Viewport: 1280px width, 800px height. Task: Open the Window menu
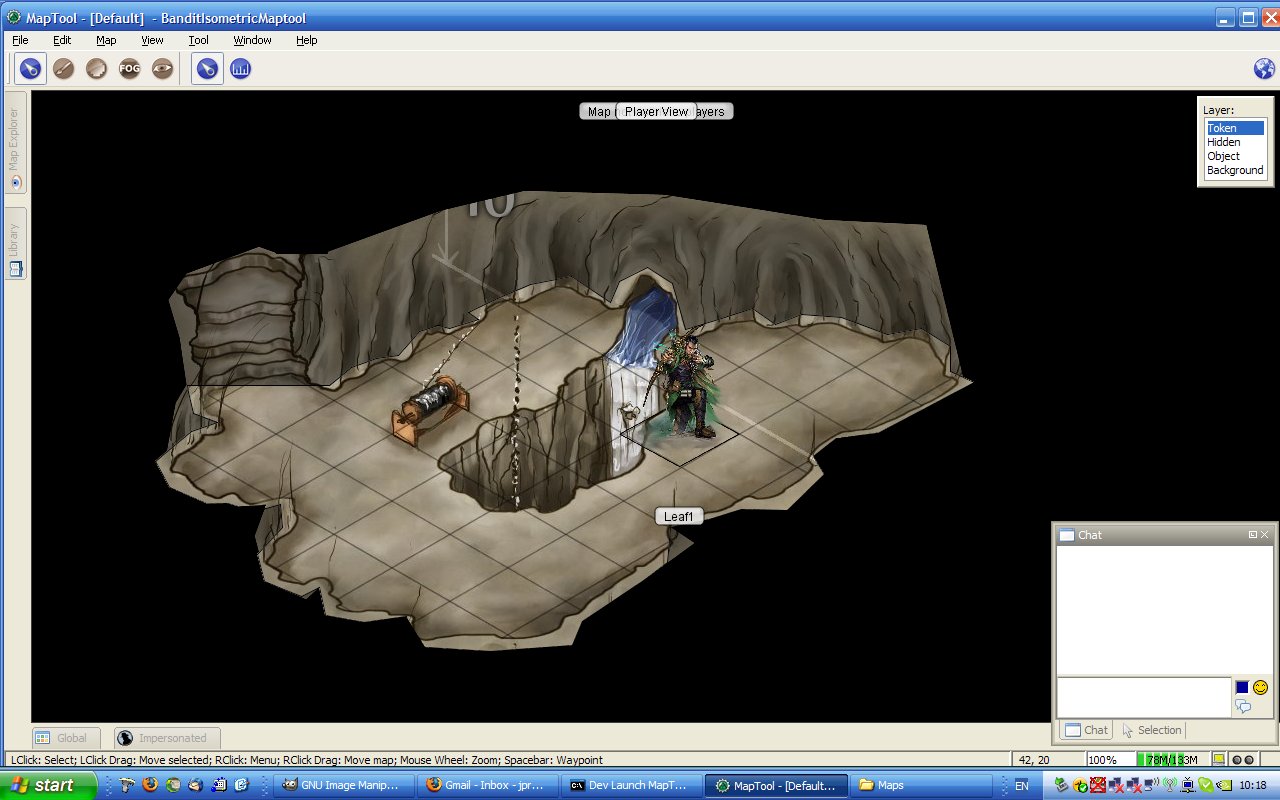(x=252, y=40)
